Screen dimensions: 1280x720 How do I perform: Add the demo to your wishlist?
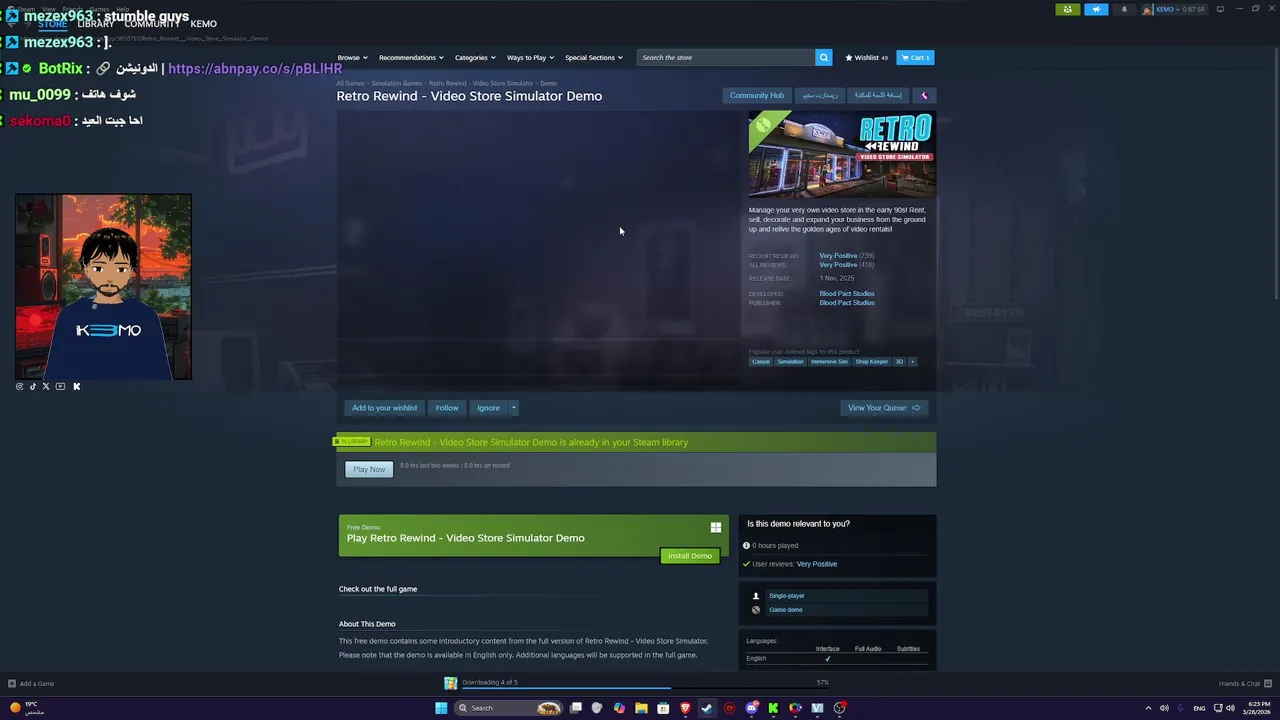(384, 408)
